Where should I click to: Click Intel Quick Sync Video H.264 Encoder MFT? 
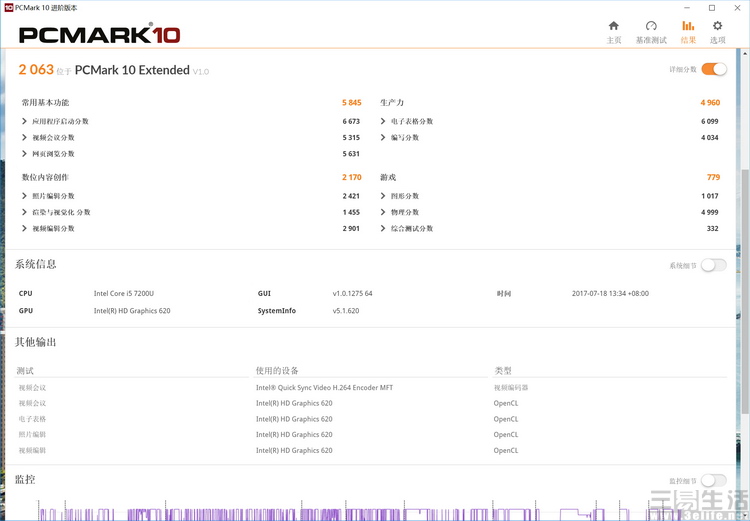pos(324,388)
